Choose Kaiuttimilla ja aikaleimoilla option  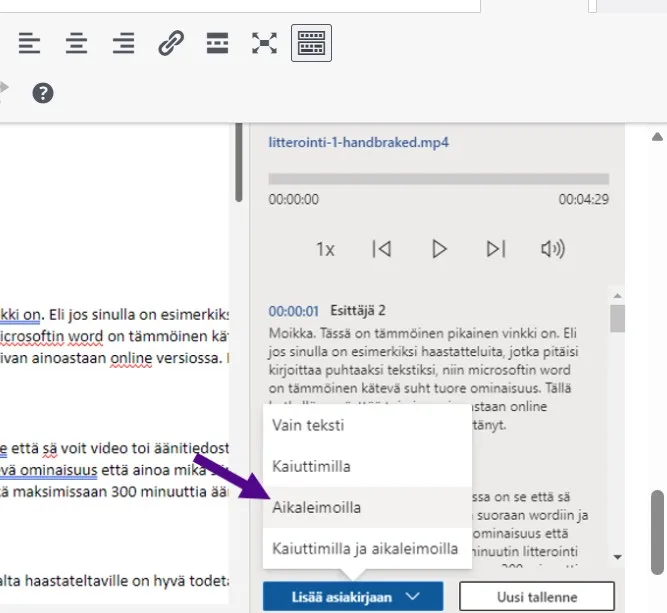[x=368, y=548]
